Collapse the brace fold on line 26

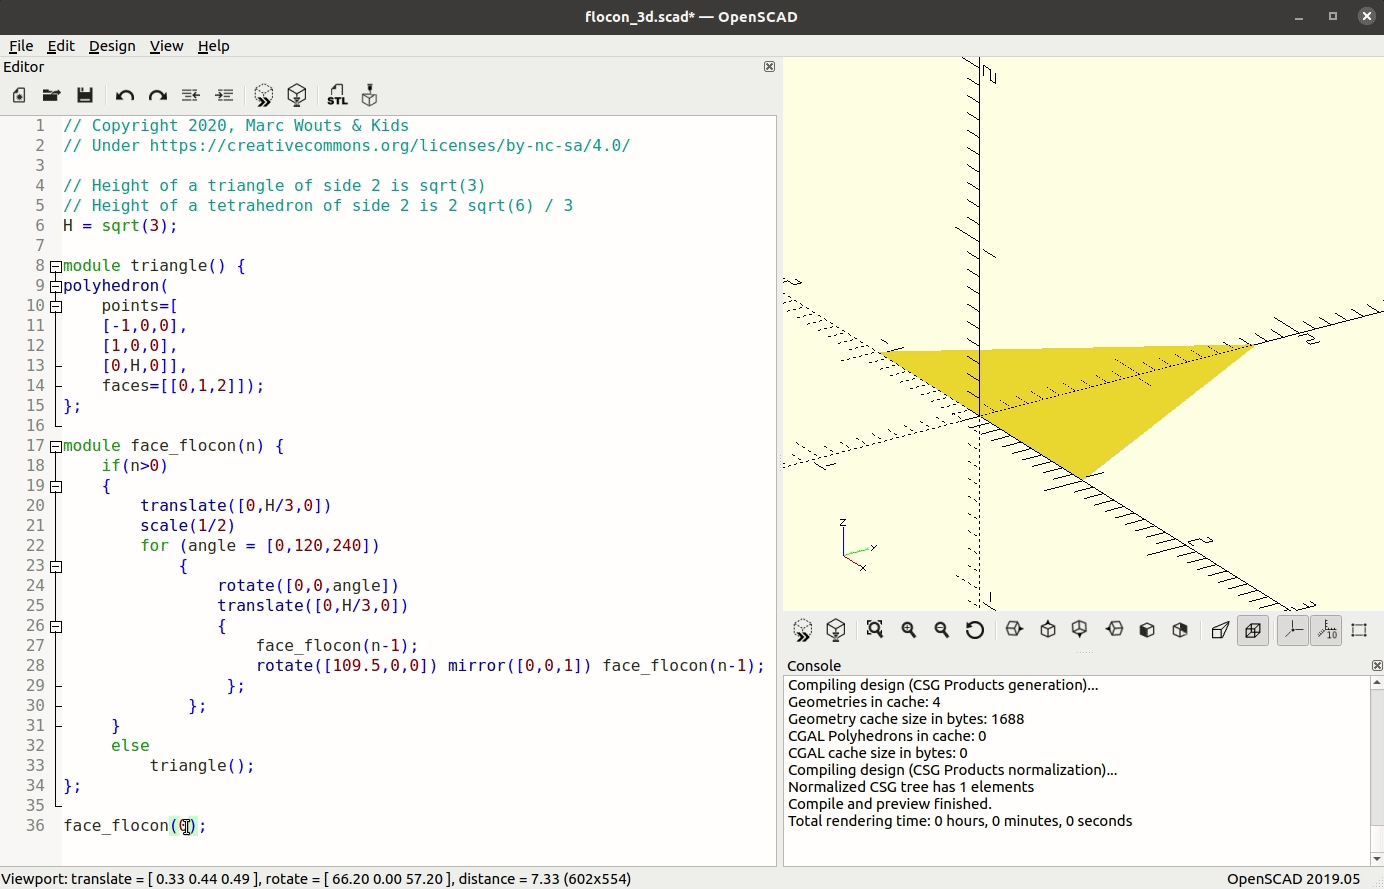click(x=56, y=627)
